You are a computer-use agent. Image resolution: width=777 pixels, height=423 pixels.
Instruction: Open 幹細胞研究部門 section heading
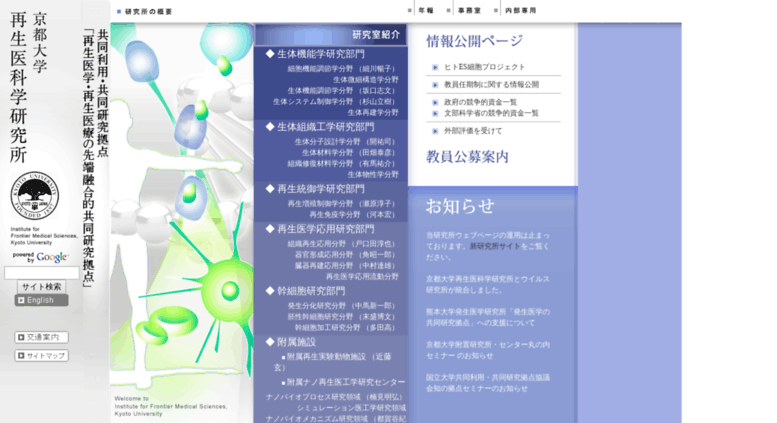310,291
